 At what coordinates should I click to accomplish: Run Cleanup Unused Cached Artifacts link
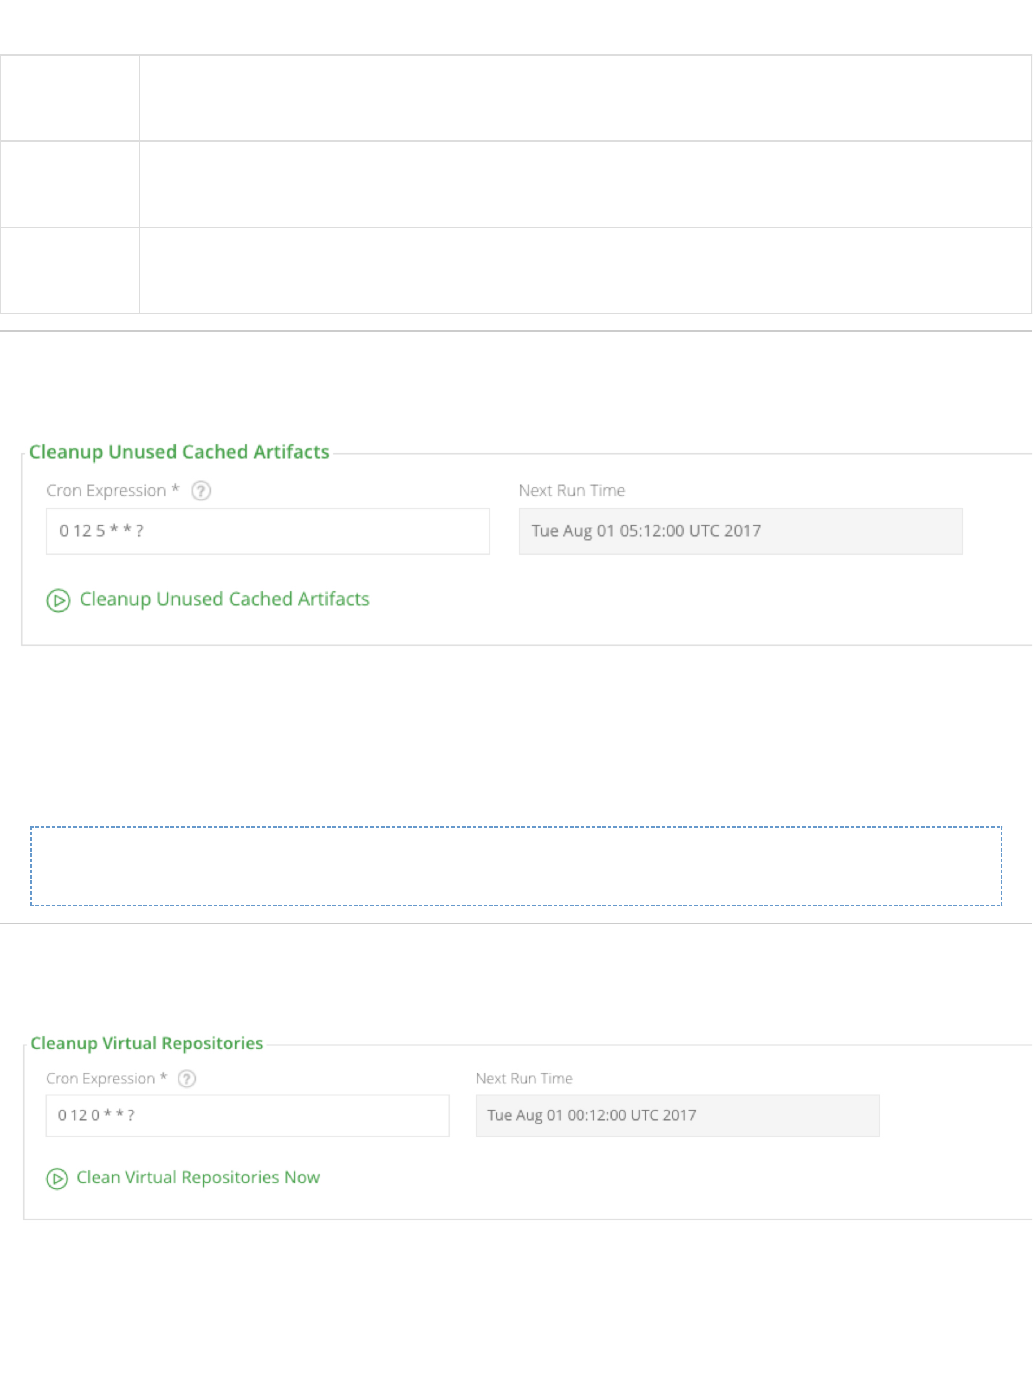point(224,599)
